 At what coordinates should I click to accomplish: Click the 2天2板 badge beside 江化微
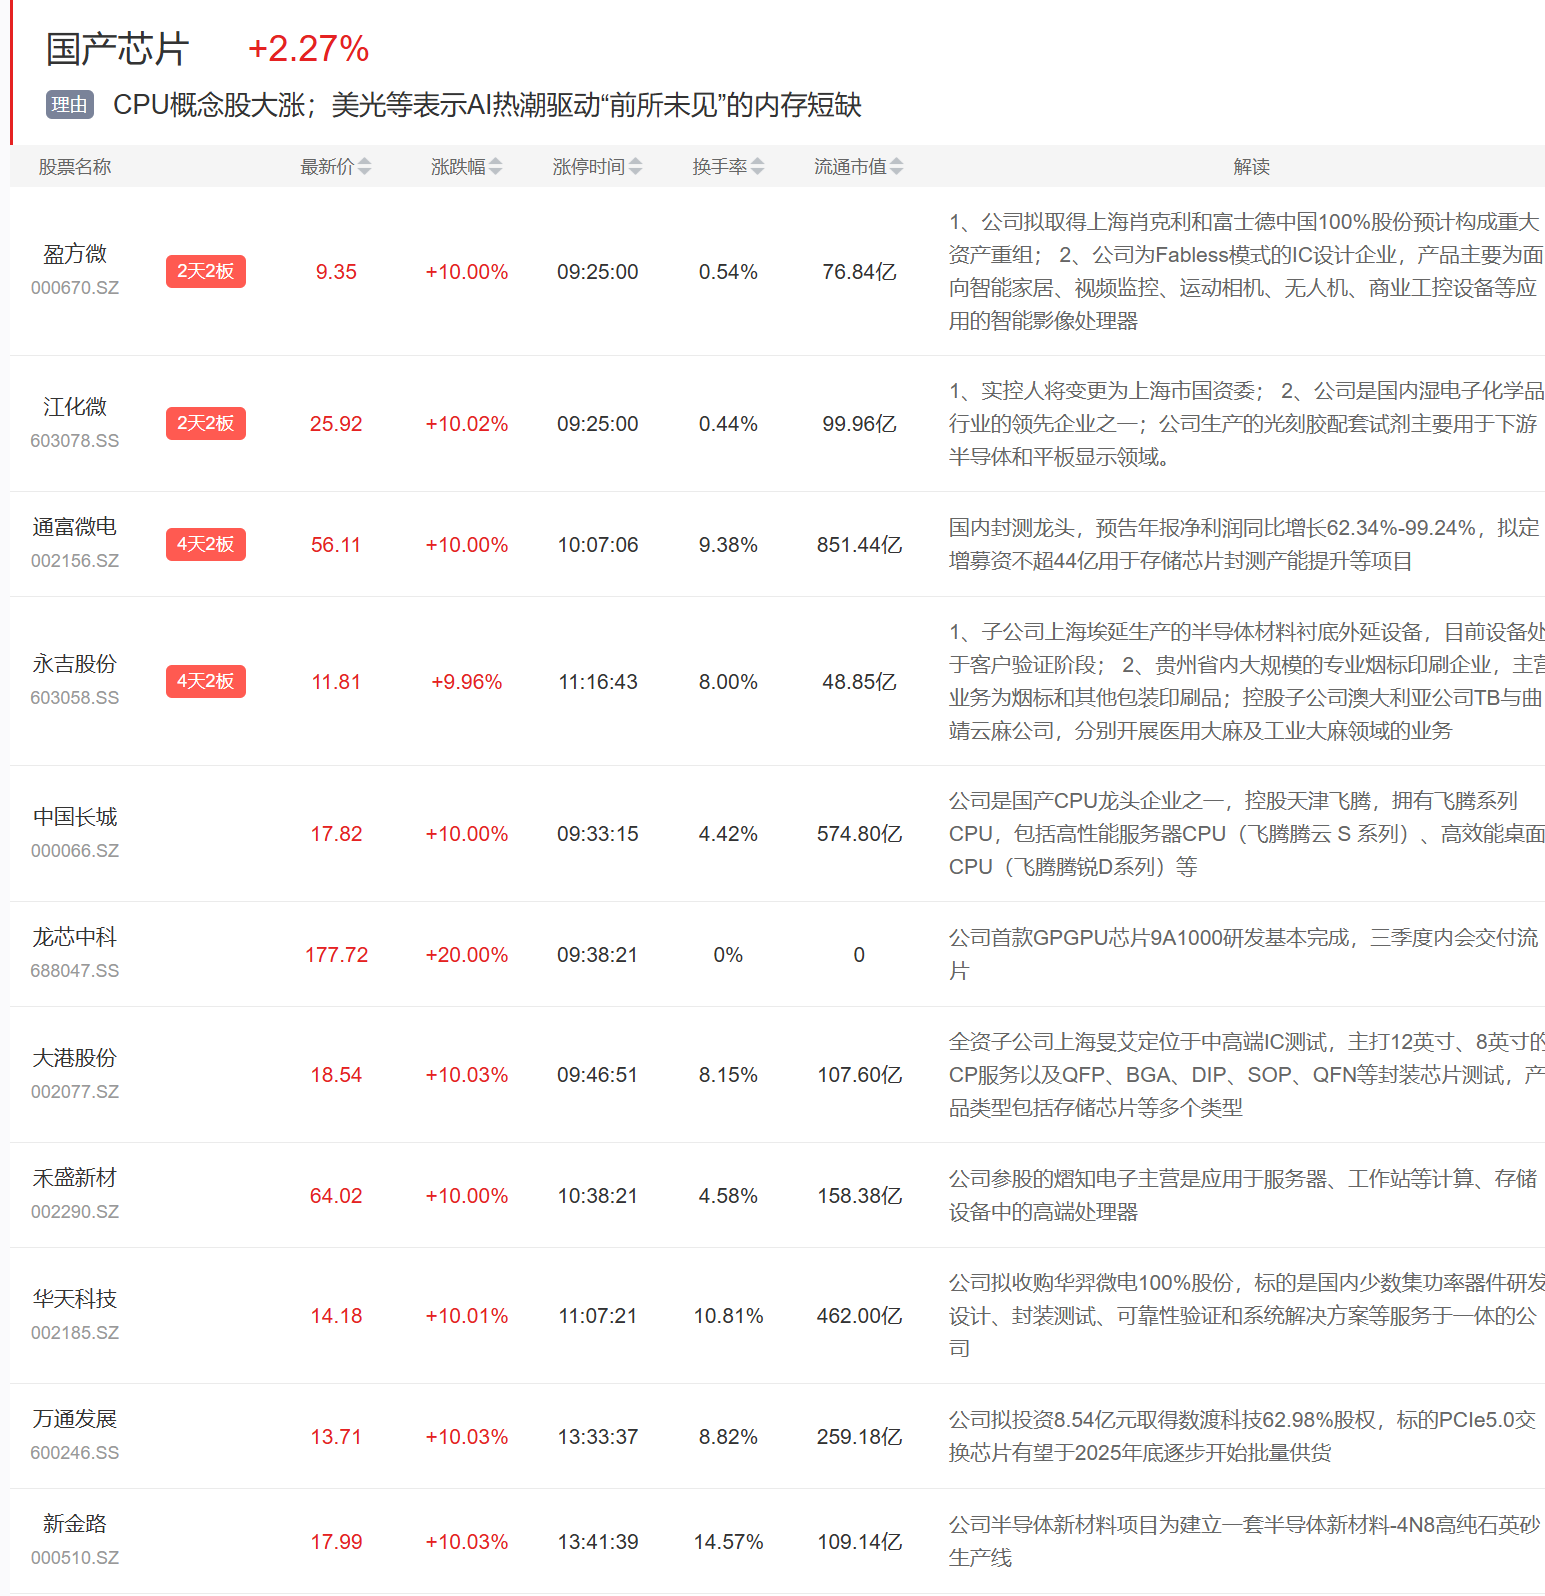tap(205, 424)
